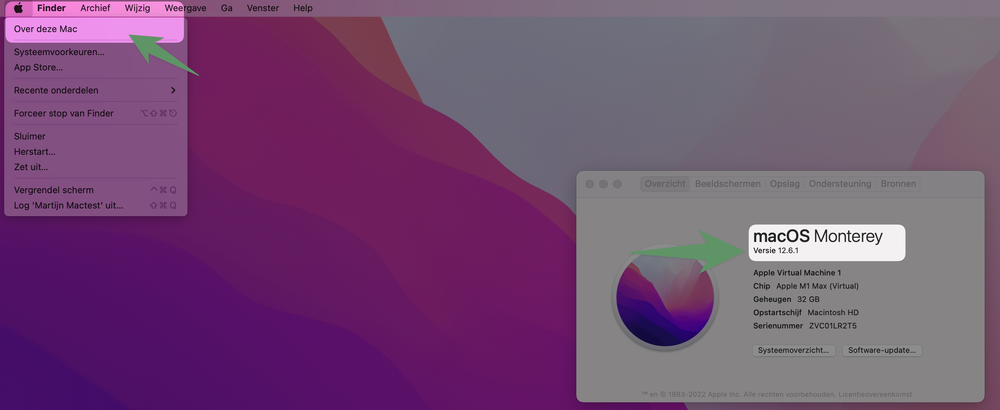Open the Archief menu
The image size is (1000, 410).
95,8
